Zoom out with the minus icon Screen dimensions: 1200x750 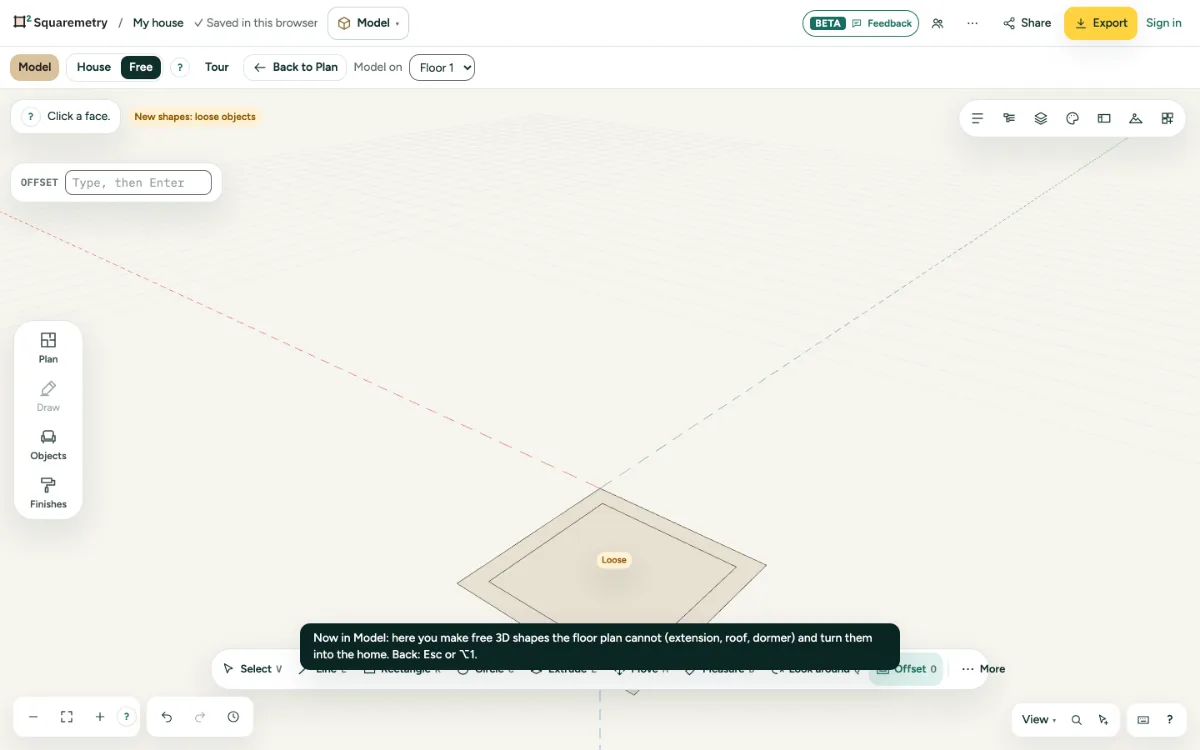pos(33,717)
